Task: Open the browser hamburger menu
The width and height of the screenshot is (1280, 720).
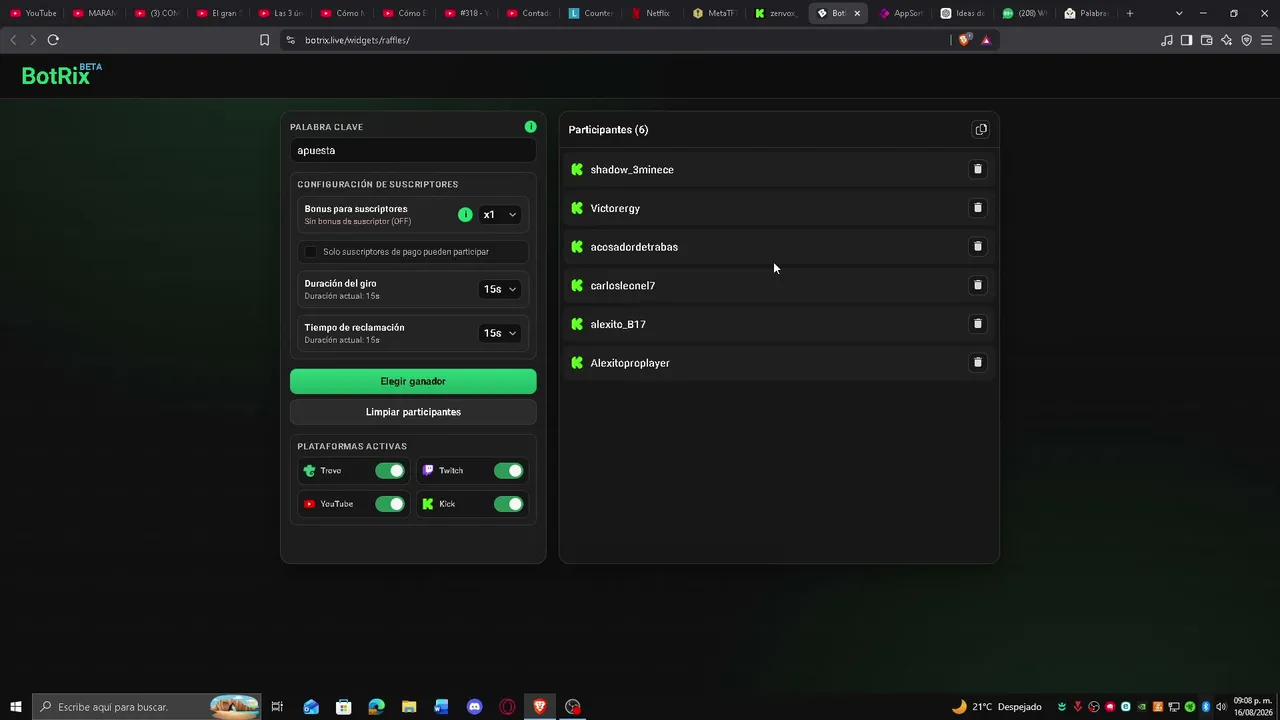Action: point(1267,40)
